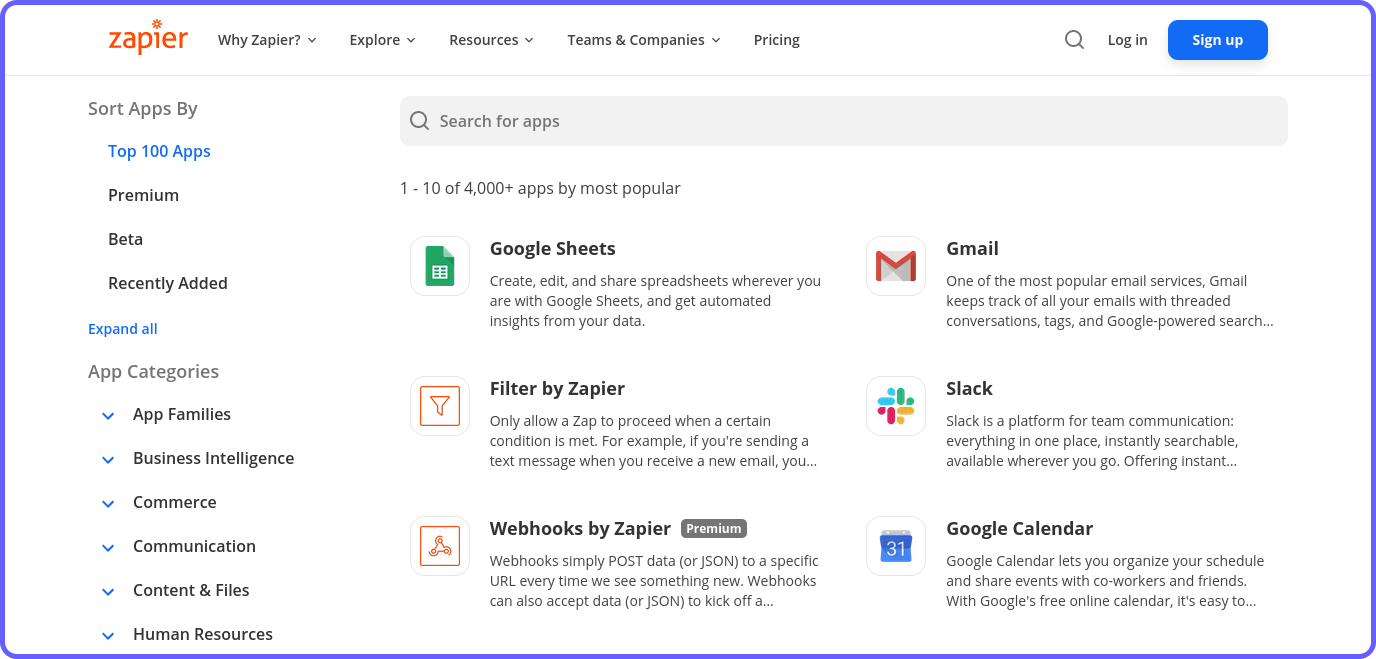Open the Resources dropdown menu
Image resolution: width=1376 pixels, height=659 pixels.
(491, 40)
